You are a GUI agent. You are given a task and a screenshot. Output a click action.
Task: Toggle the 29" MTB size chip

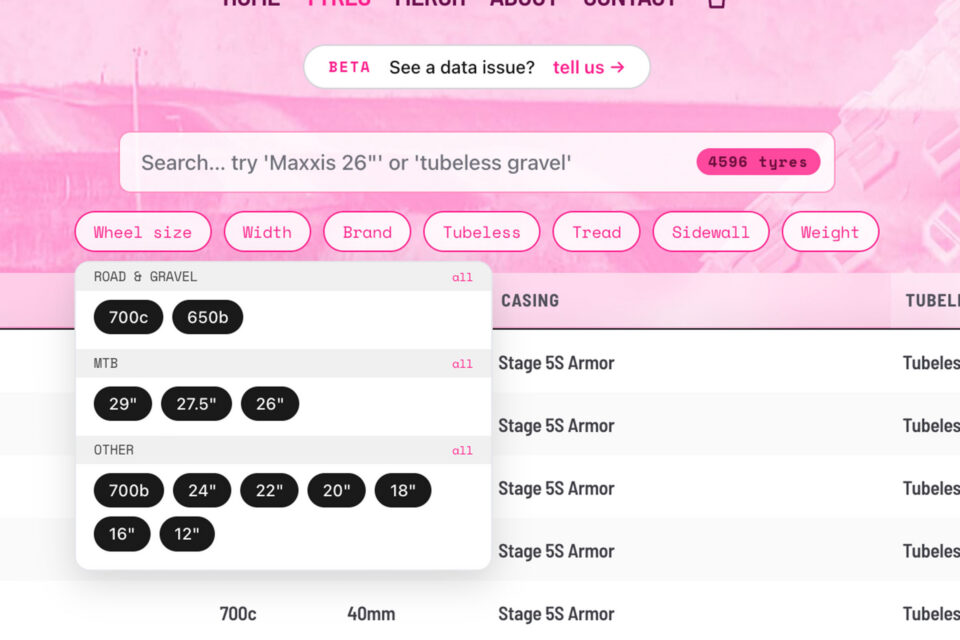coord(122,404)
